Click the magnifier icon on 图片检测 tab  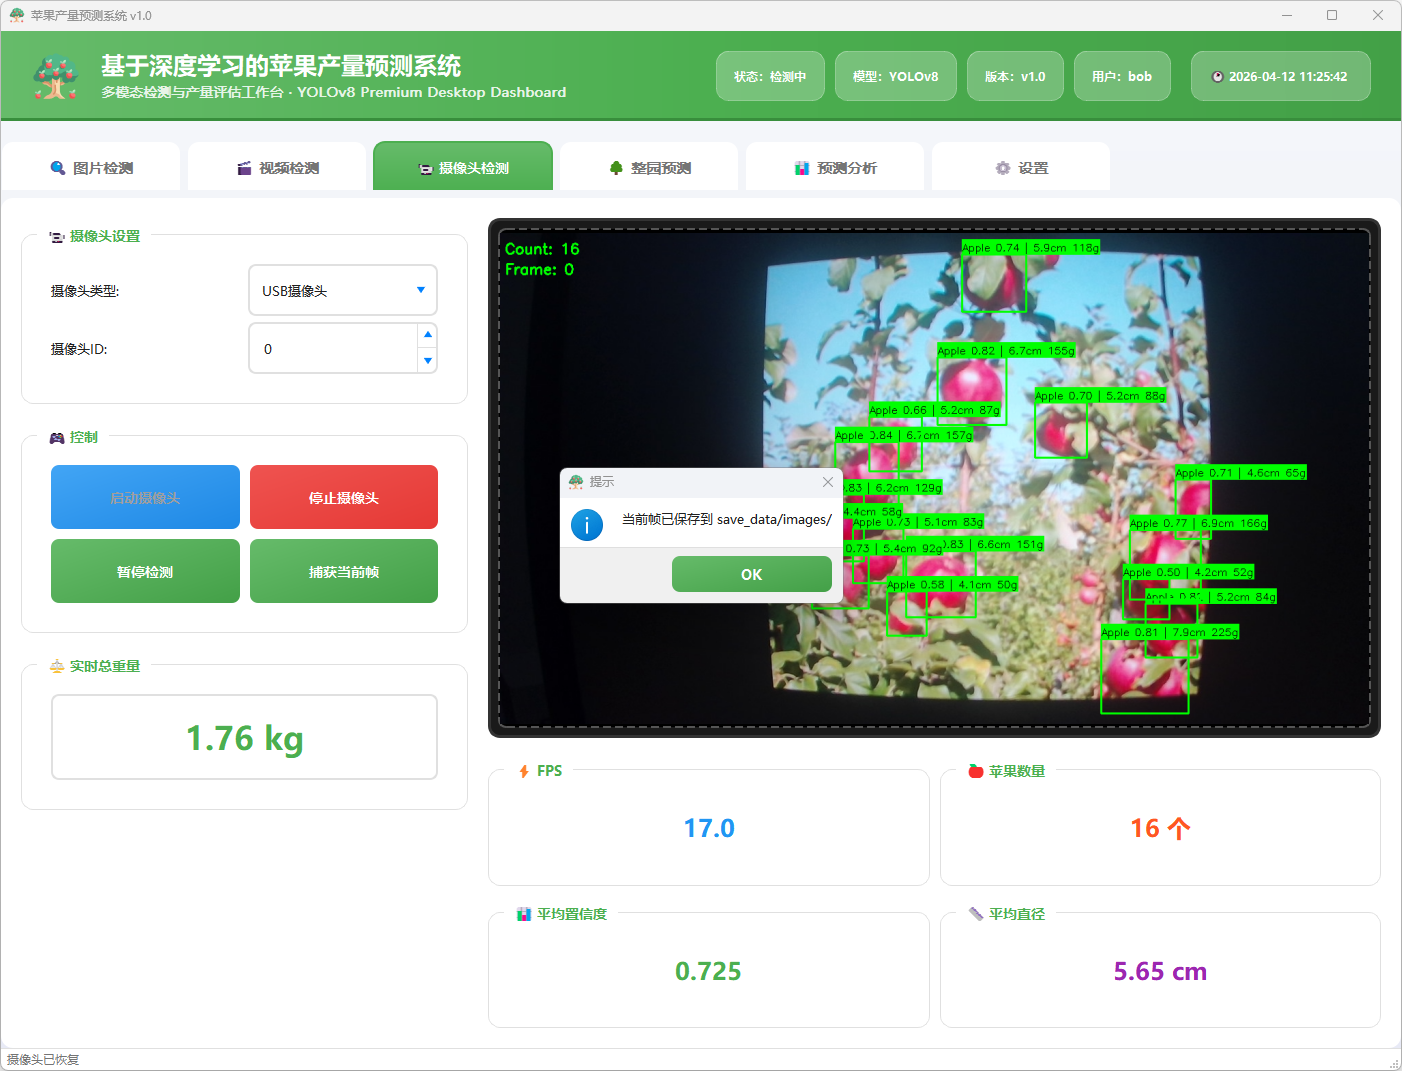[58, 168]
